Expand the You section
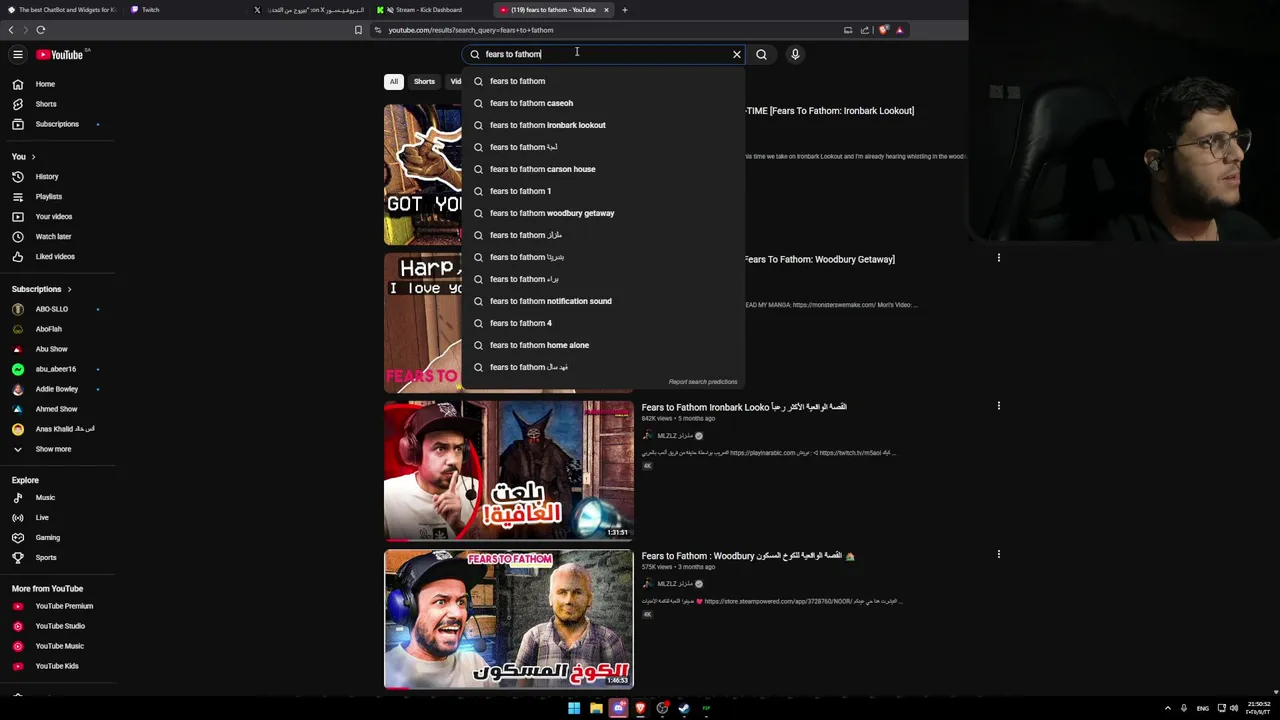 [24, 156]
